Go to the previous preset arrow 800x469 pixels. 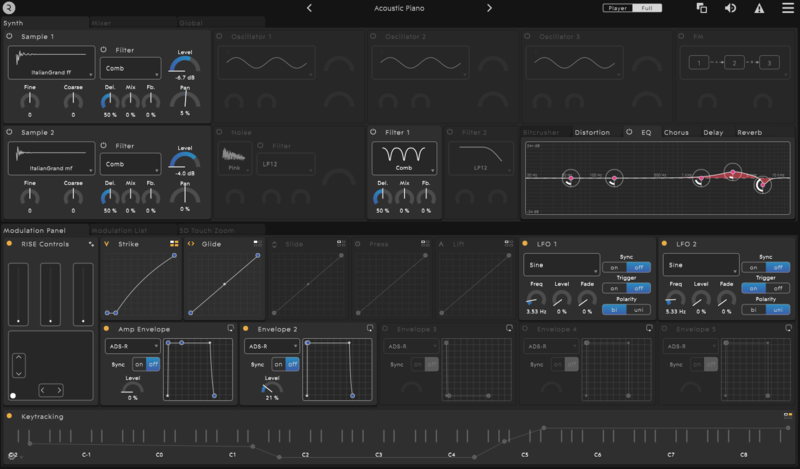(x=309, y=8)
